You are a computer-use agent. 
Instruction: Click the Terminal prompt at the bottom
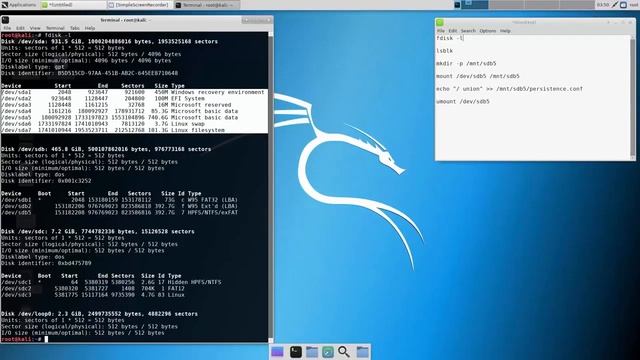[24, 339]
